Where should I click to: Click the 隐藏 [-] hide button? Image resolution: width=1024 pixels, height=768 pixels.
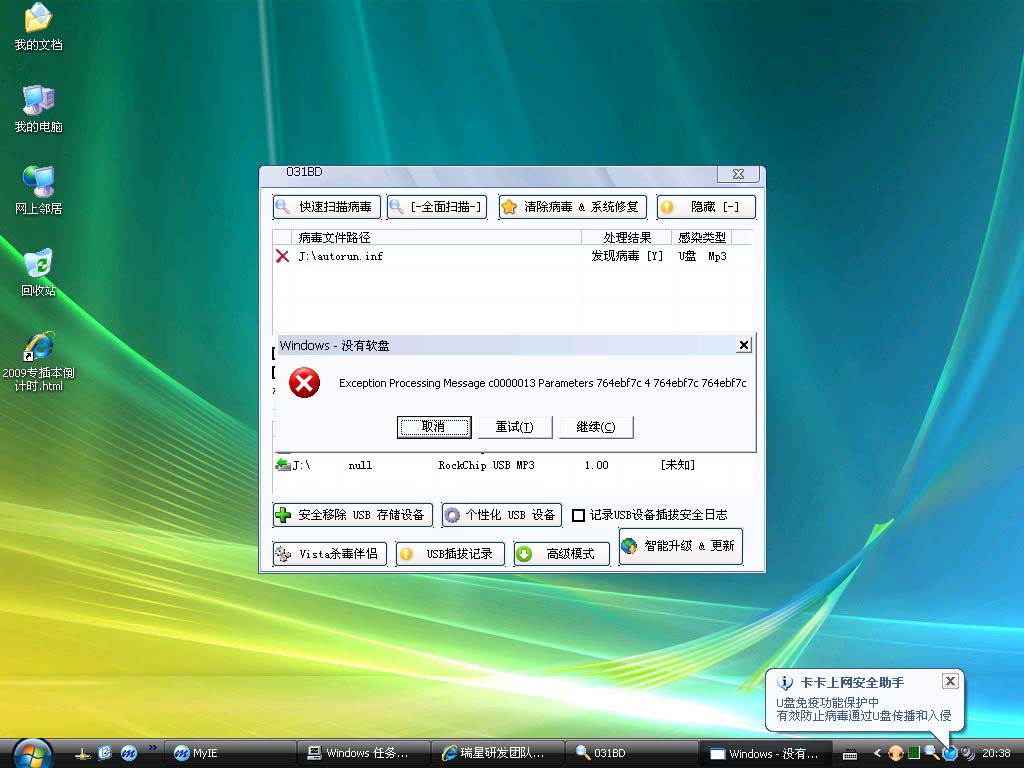[706, 207]
